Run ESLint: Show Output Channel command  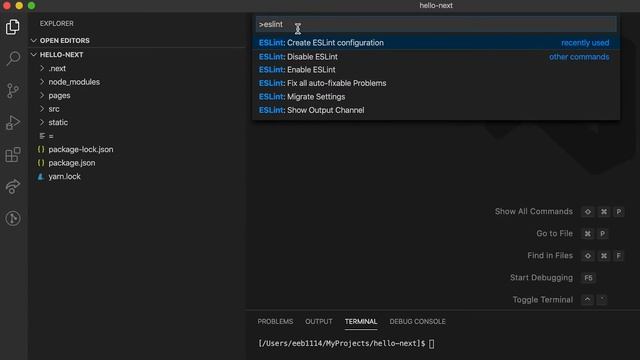pos(436,110)
